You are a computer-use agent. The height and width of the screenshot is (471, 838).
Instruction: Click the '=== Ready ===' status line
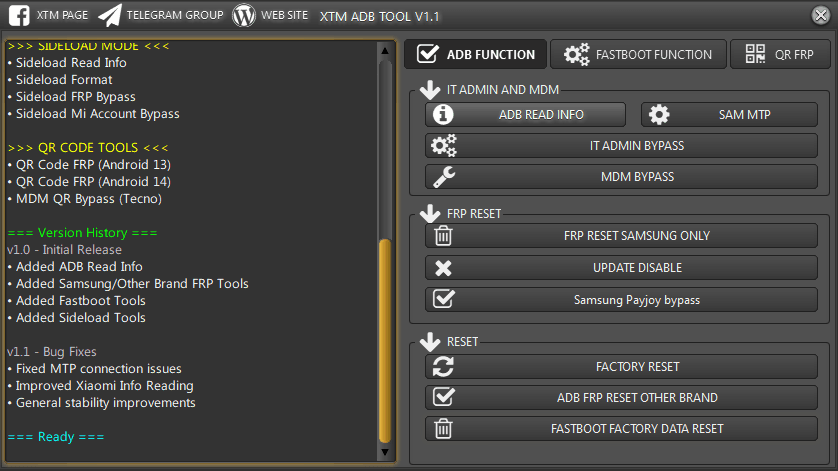coord(56,437)
